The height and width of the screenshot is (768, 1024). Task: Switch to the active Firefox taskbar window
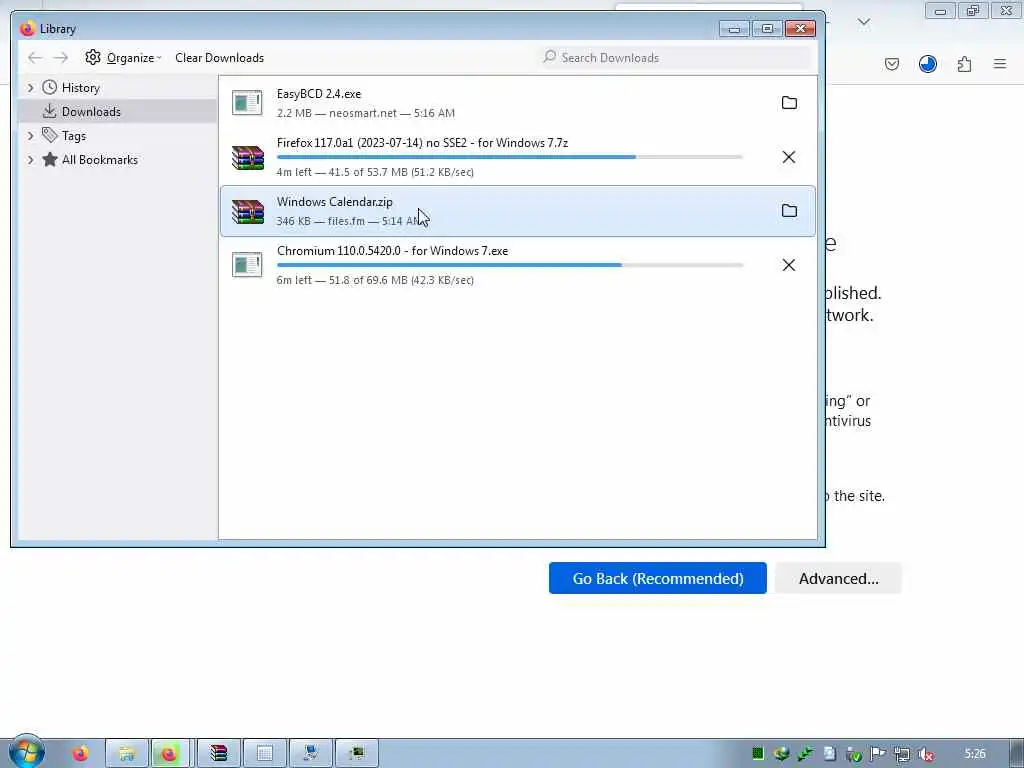(170, 754)
